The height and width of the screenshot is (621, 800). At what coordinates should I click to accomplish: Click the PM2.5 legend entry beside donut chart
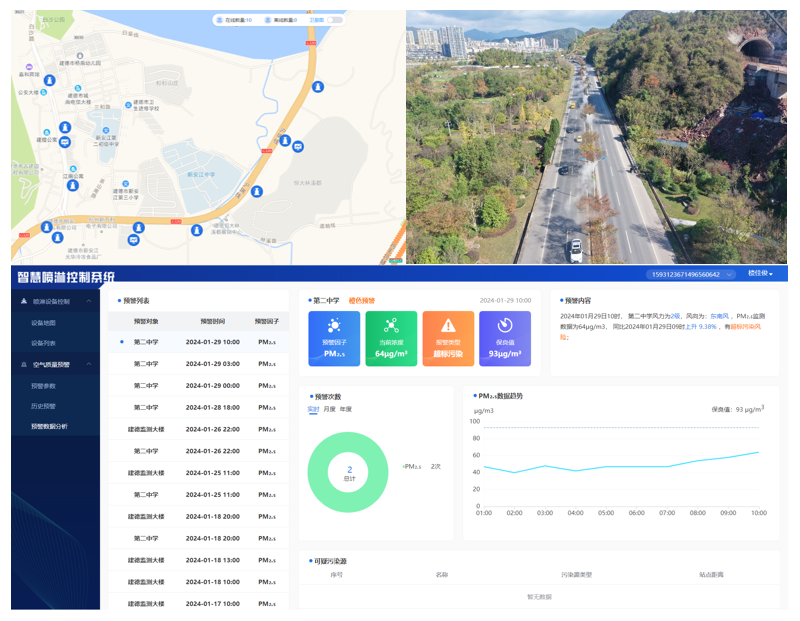click(x=421, y=467)
